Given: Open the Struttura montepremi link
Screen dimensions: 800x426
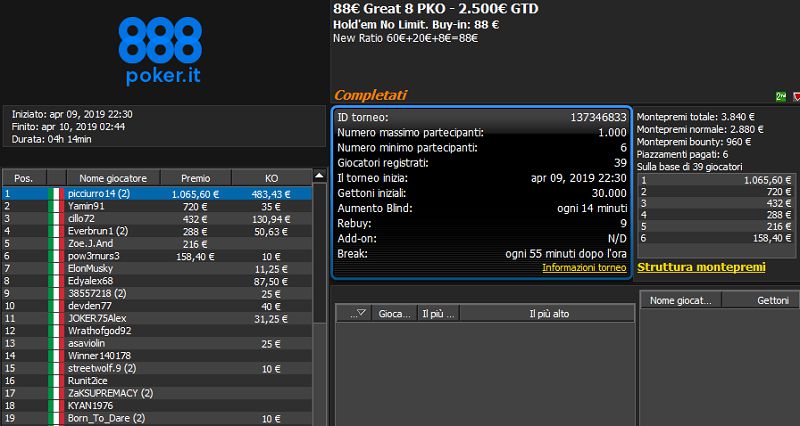Looking at the screenshot, I should 701,268.
